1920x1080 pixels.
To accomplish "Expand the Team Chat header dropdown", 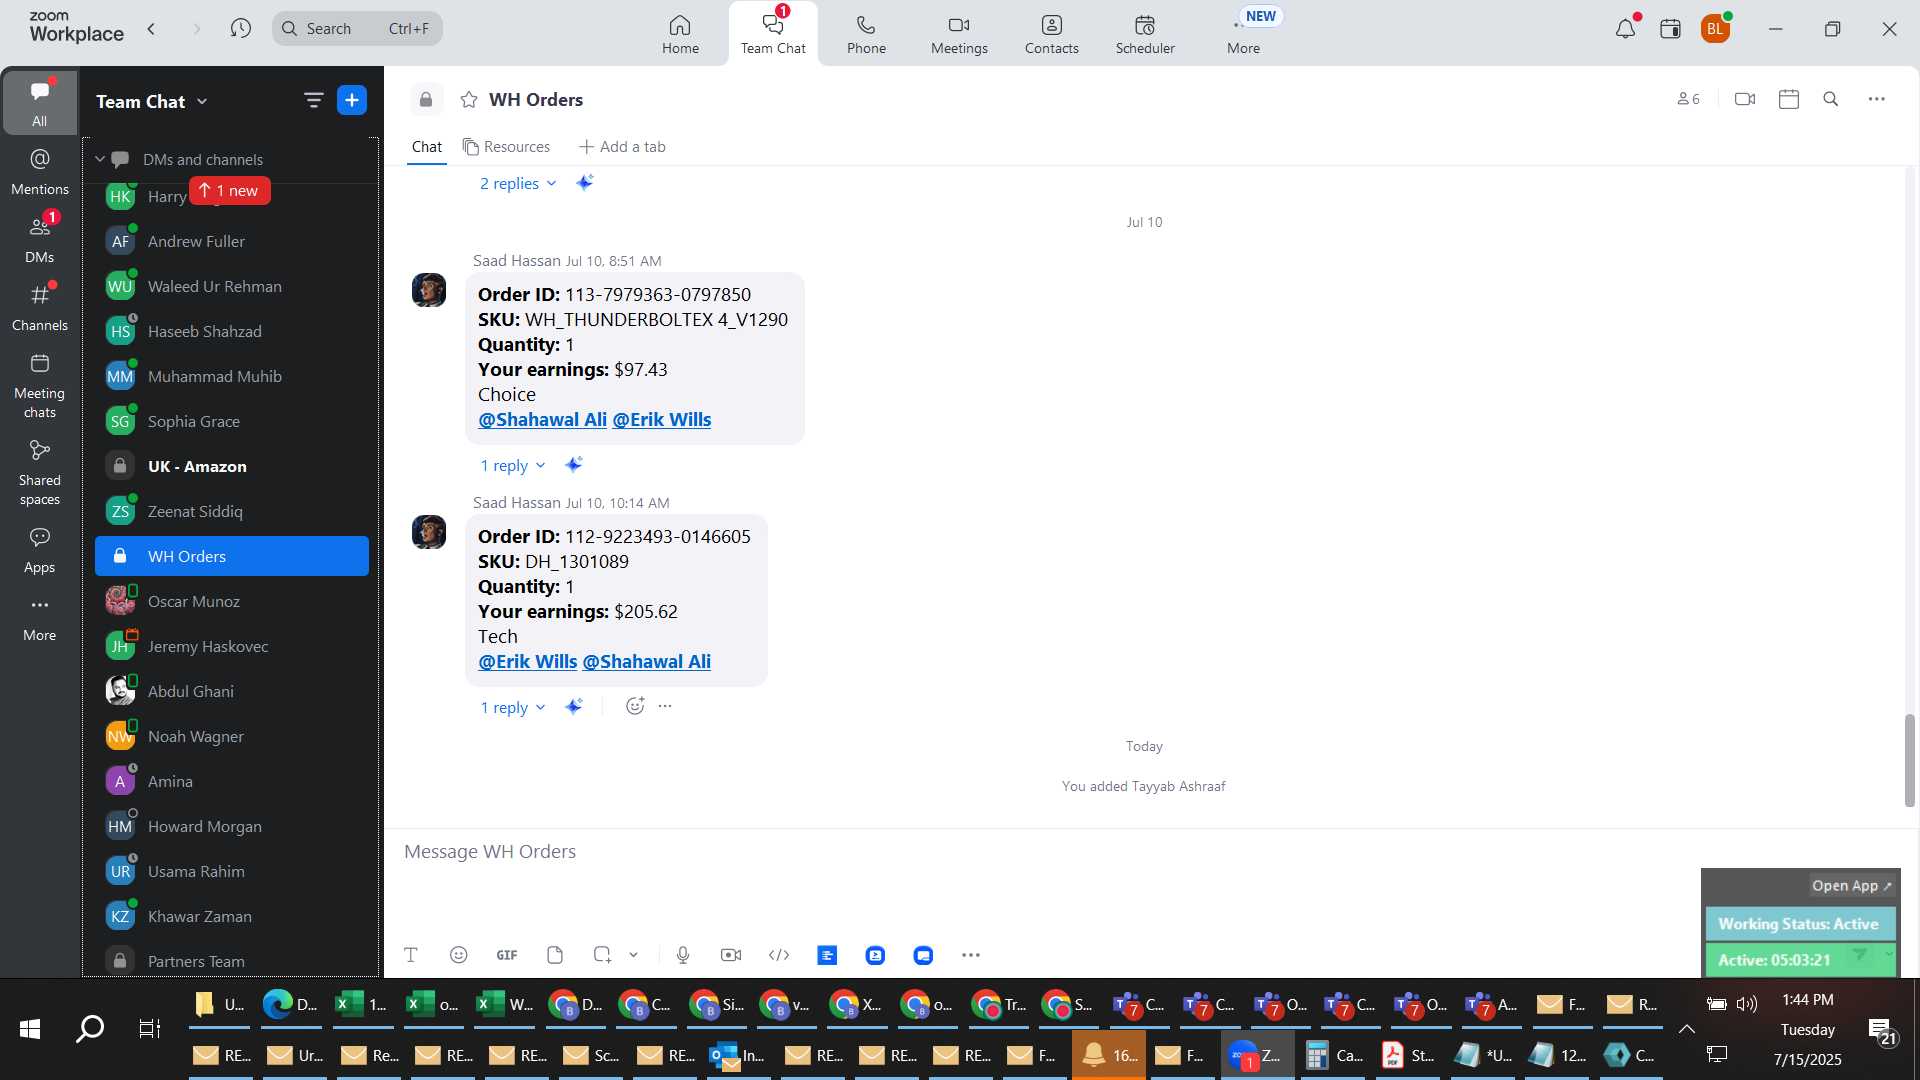I will click(202, 101).
